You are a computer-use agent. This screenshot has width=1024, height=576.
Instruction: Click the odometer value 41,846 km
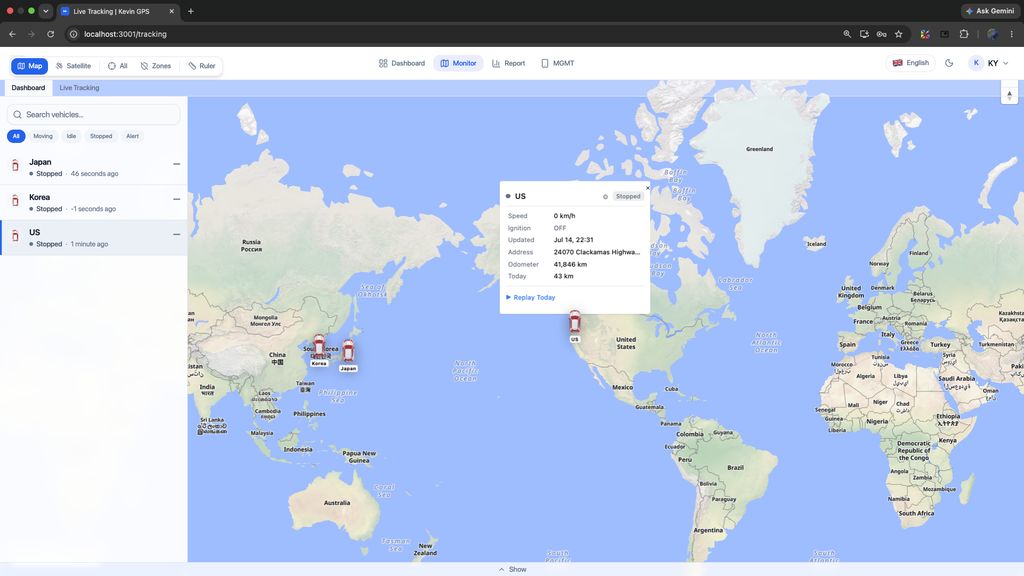click(x=570, y=264)
